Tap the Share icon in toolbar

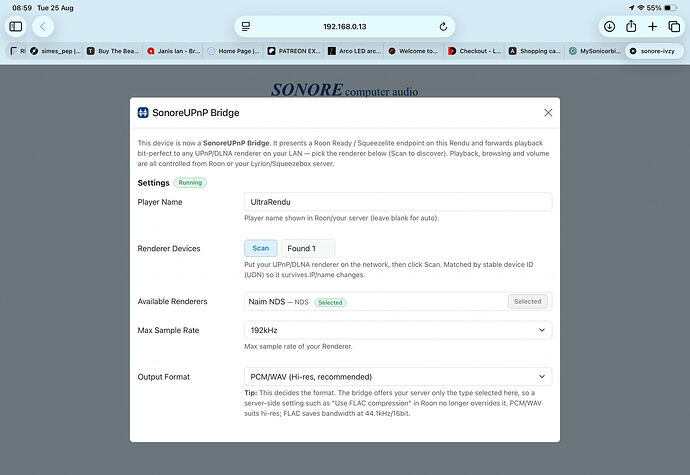(x=631, y=26)
